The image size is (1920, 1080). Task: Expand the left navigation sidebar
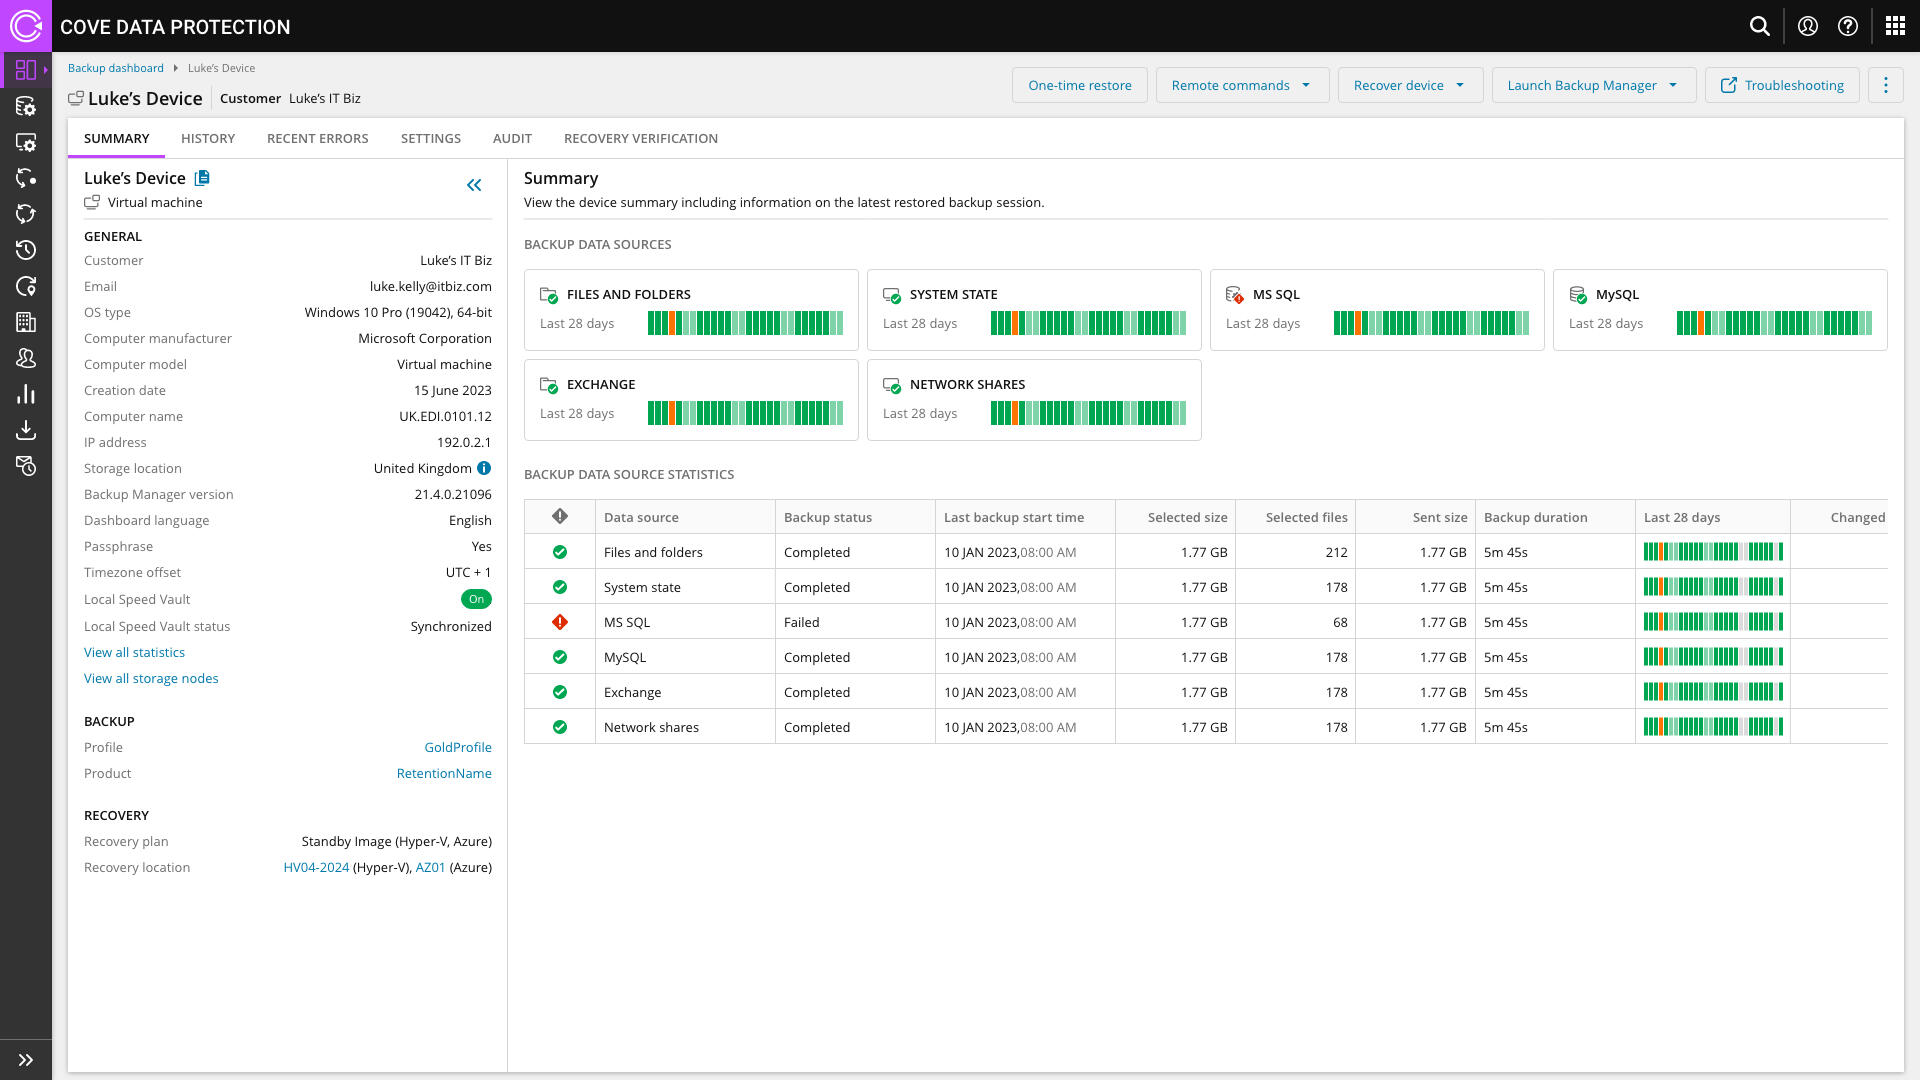[26, 1060]
